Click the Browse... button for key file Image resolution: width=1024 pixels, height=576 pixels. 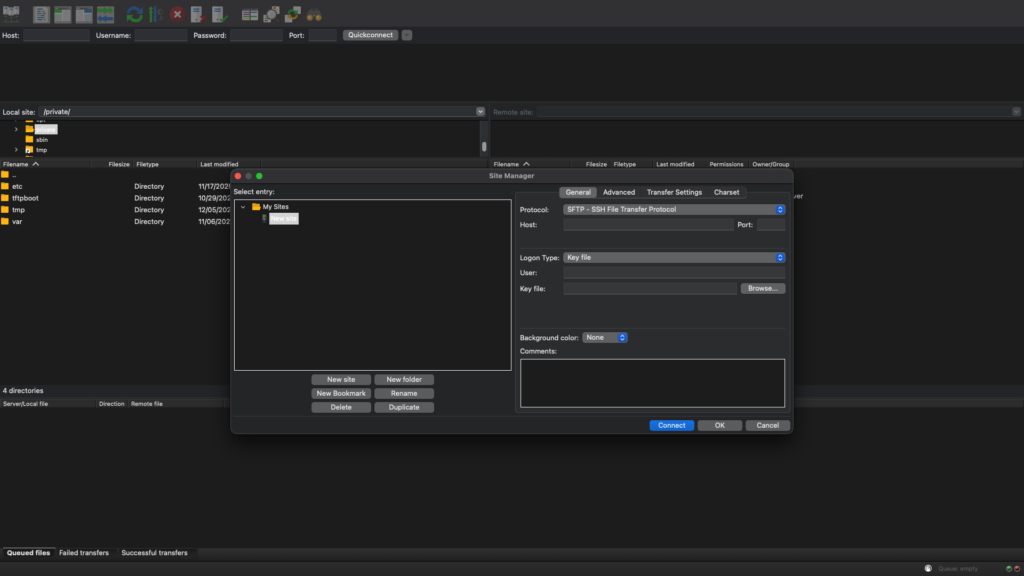pyautogui.click(x=763, y=288)
